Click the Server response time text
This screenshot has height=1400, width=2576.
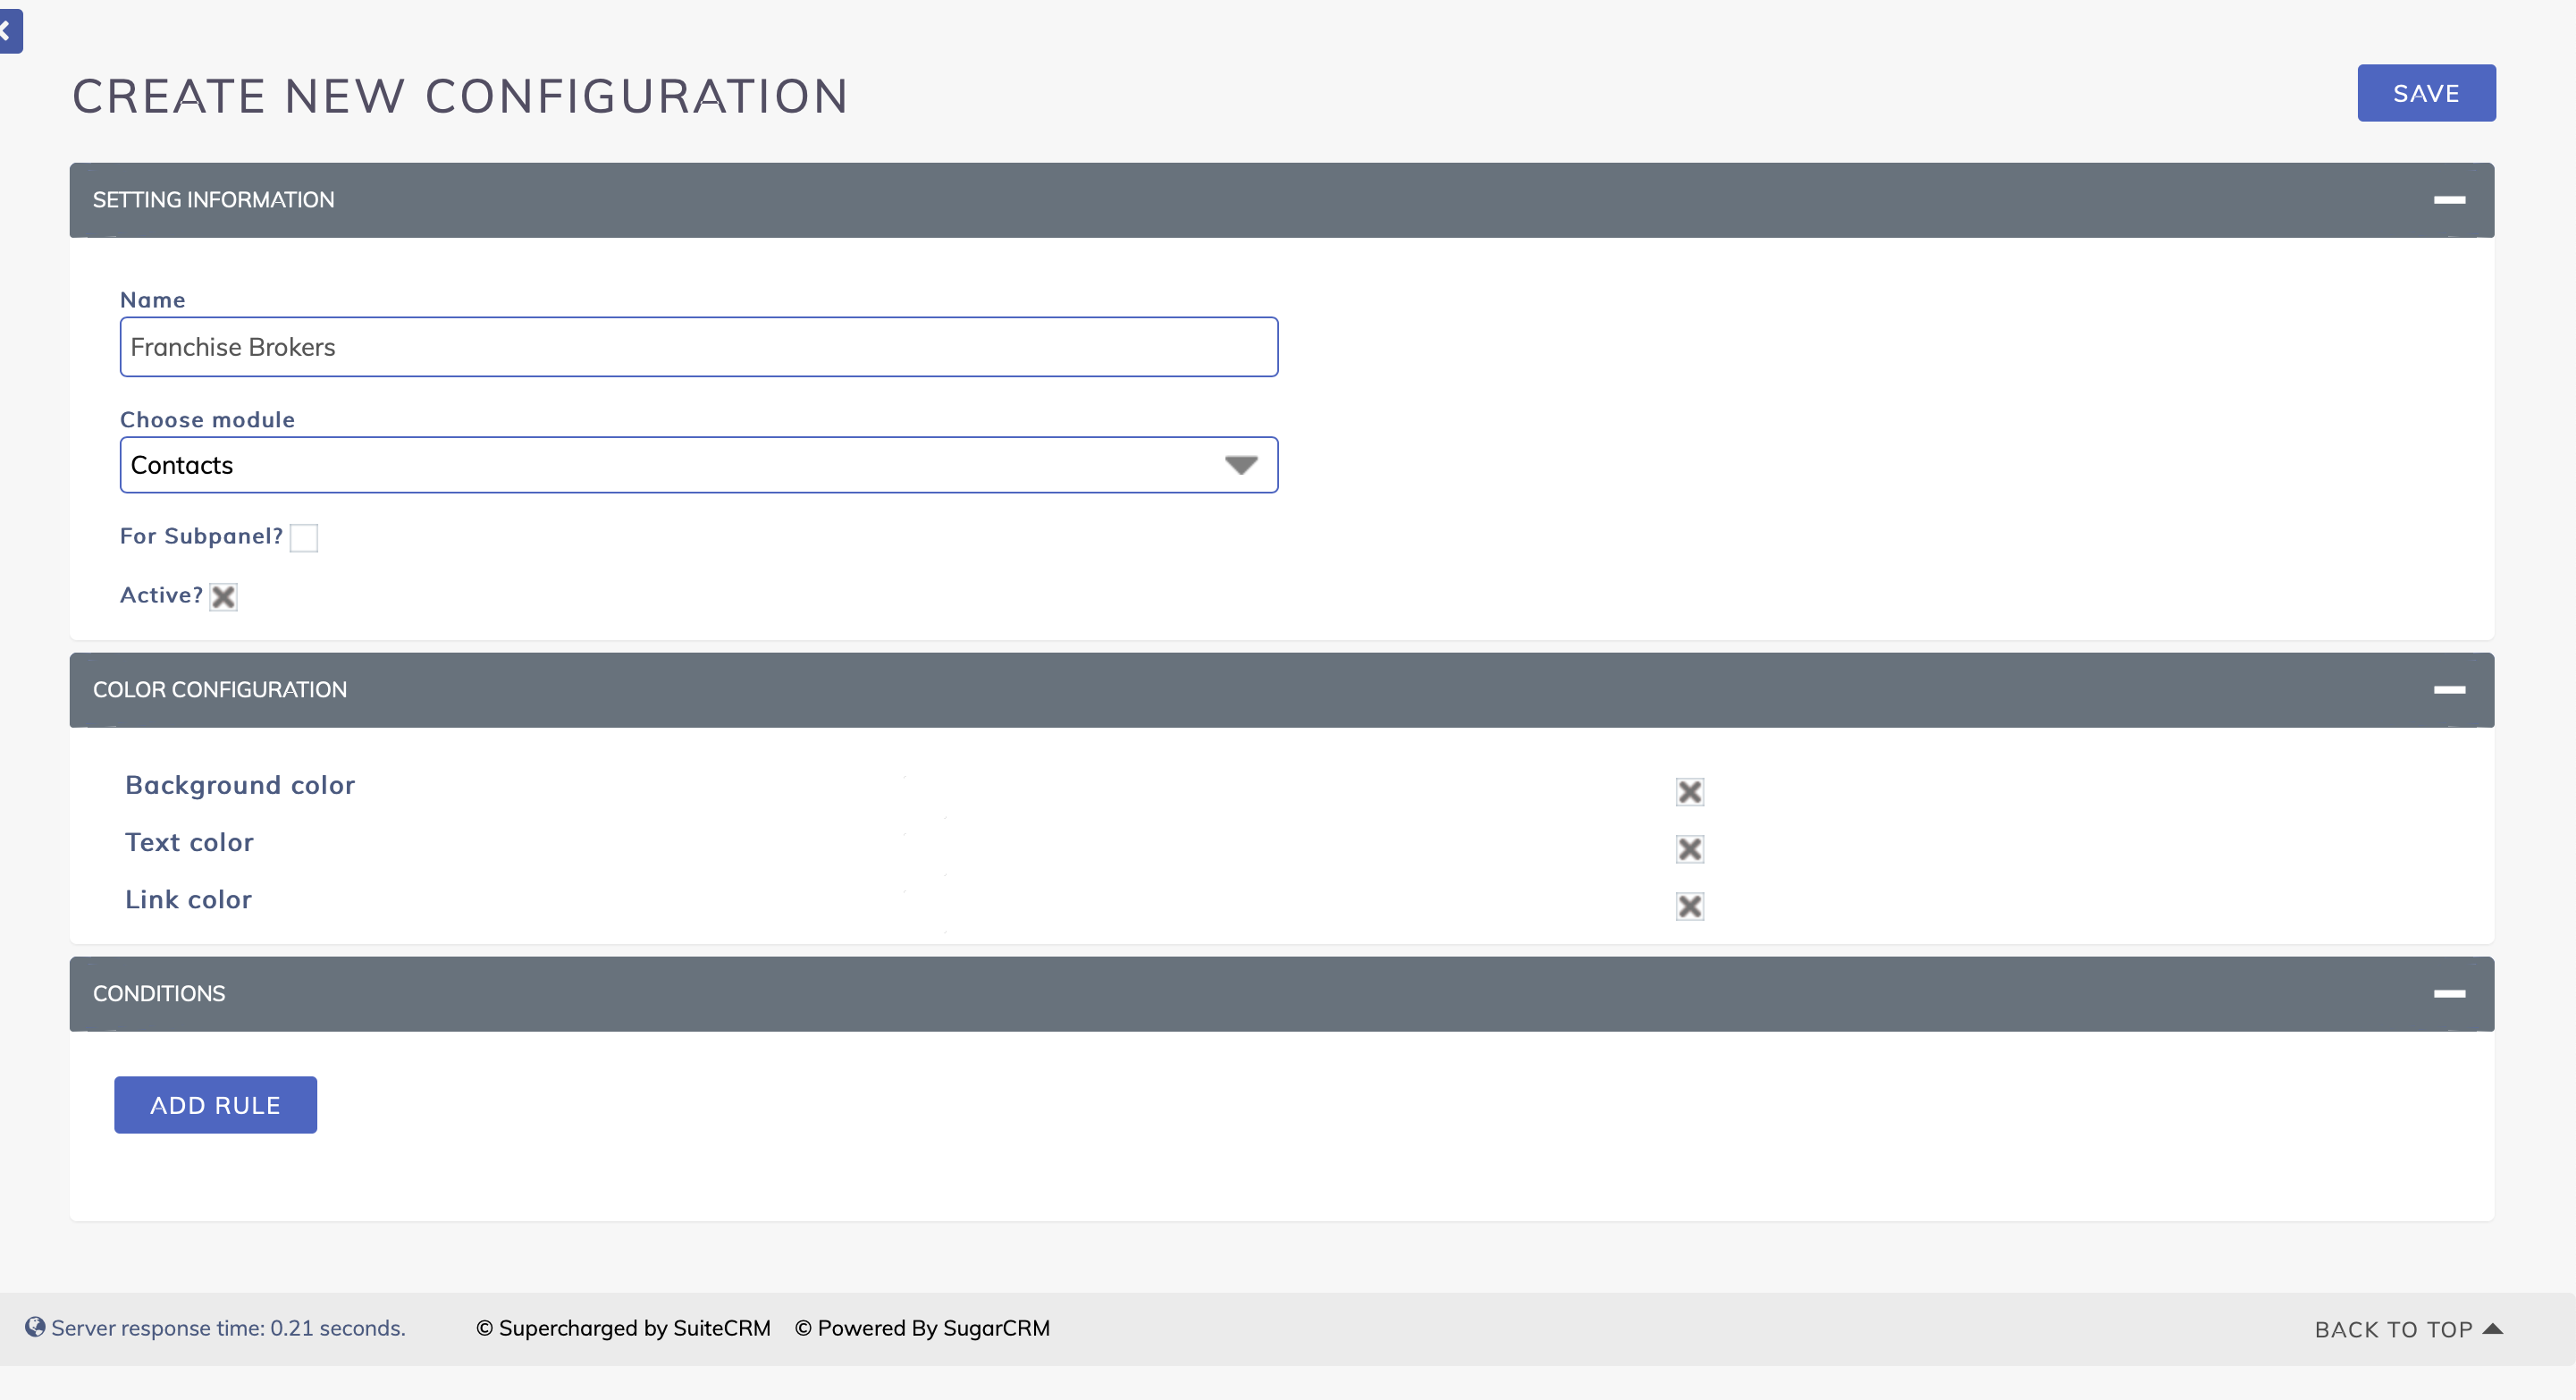coord(228,1328)
